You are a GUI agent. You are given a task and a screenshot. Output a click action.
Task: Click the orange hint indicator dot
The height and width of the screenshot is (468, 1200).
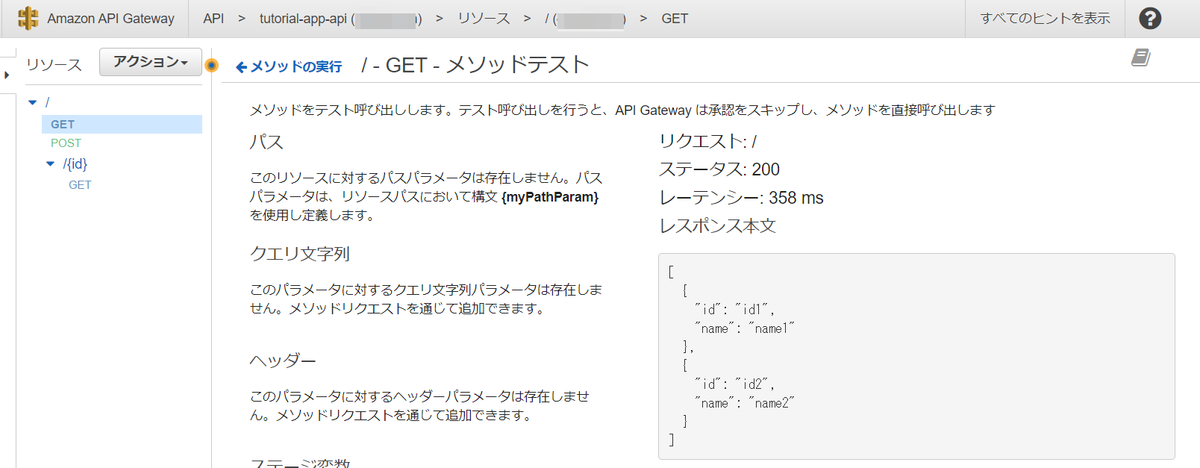pyautogui.click(x=211, y=66)
